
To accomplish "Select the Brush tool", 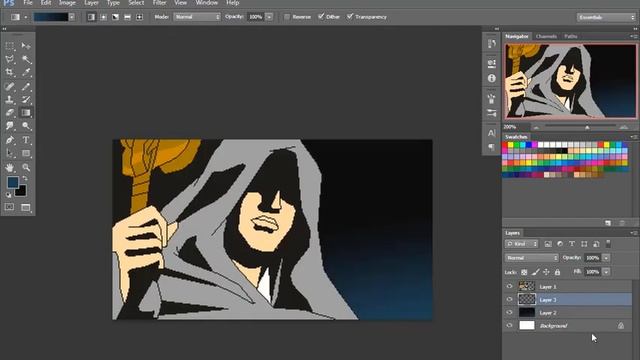I will pos(26,86).
